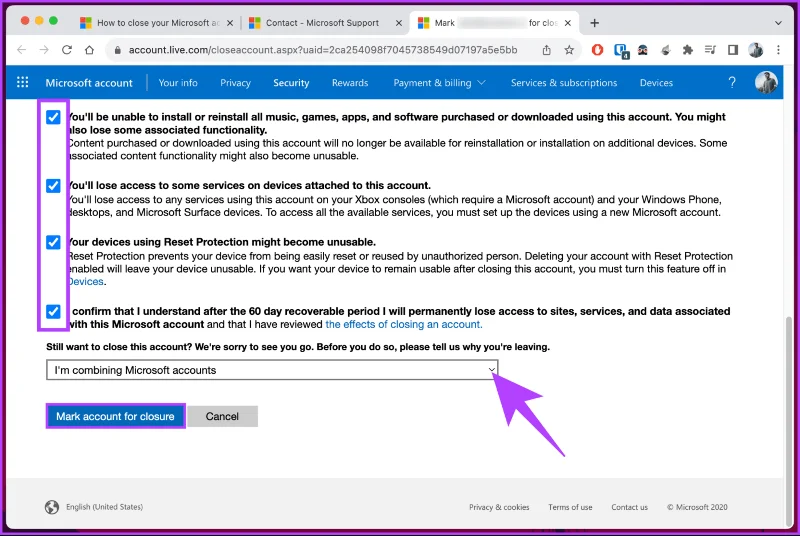This screenshot has height=536, width=800.
Task: Uncheck 'lose access to some services' checkbox
Action: point(53,186)
